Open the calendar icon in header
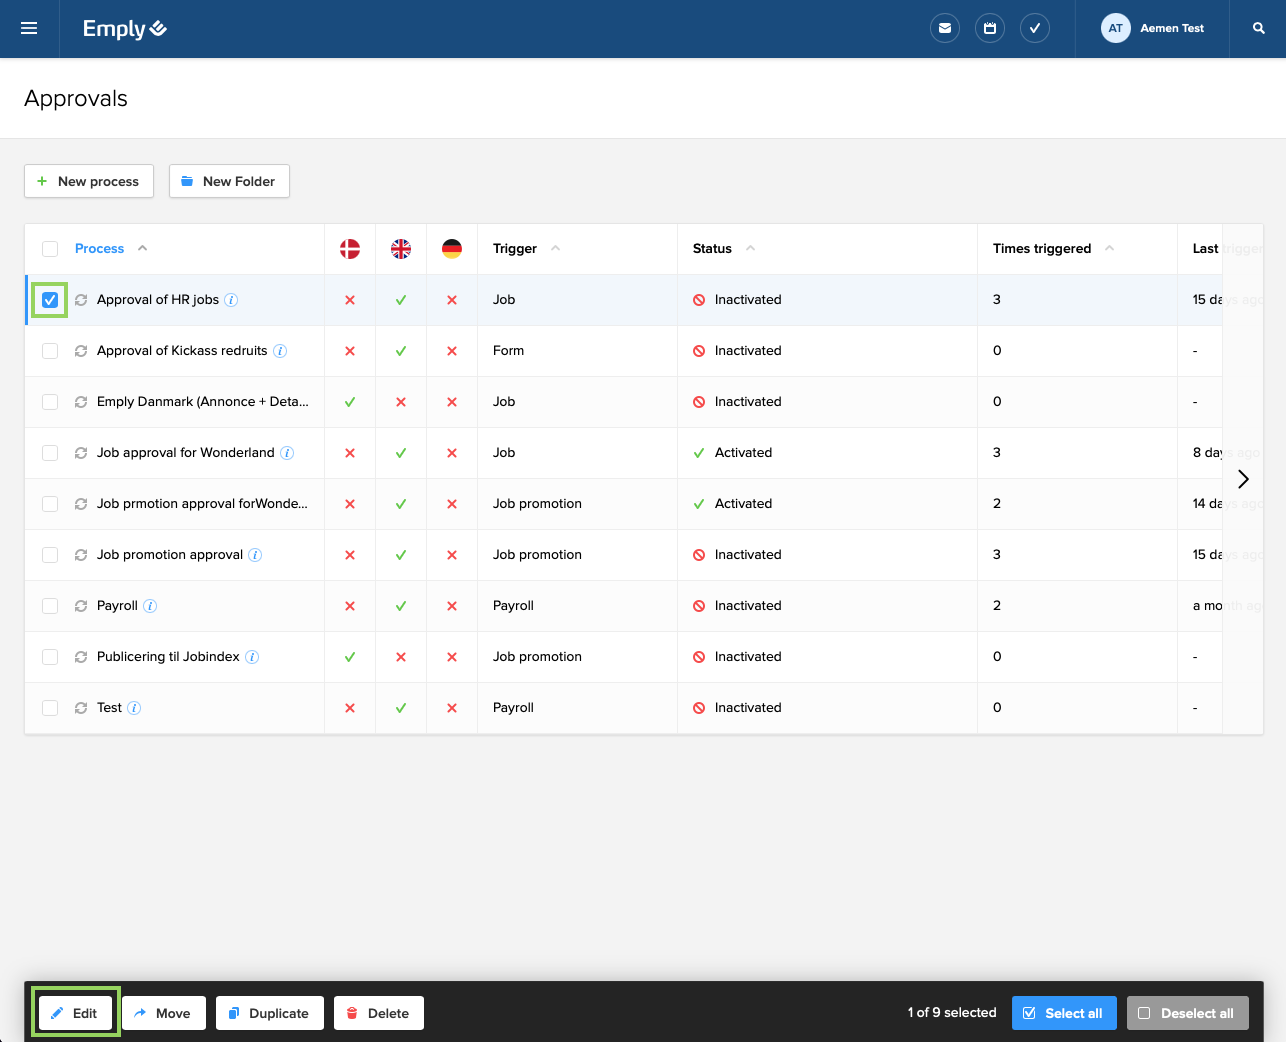 (x=990, y=28)
